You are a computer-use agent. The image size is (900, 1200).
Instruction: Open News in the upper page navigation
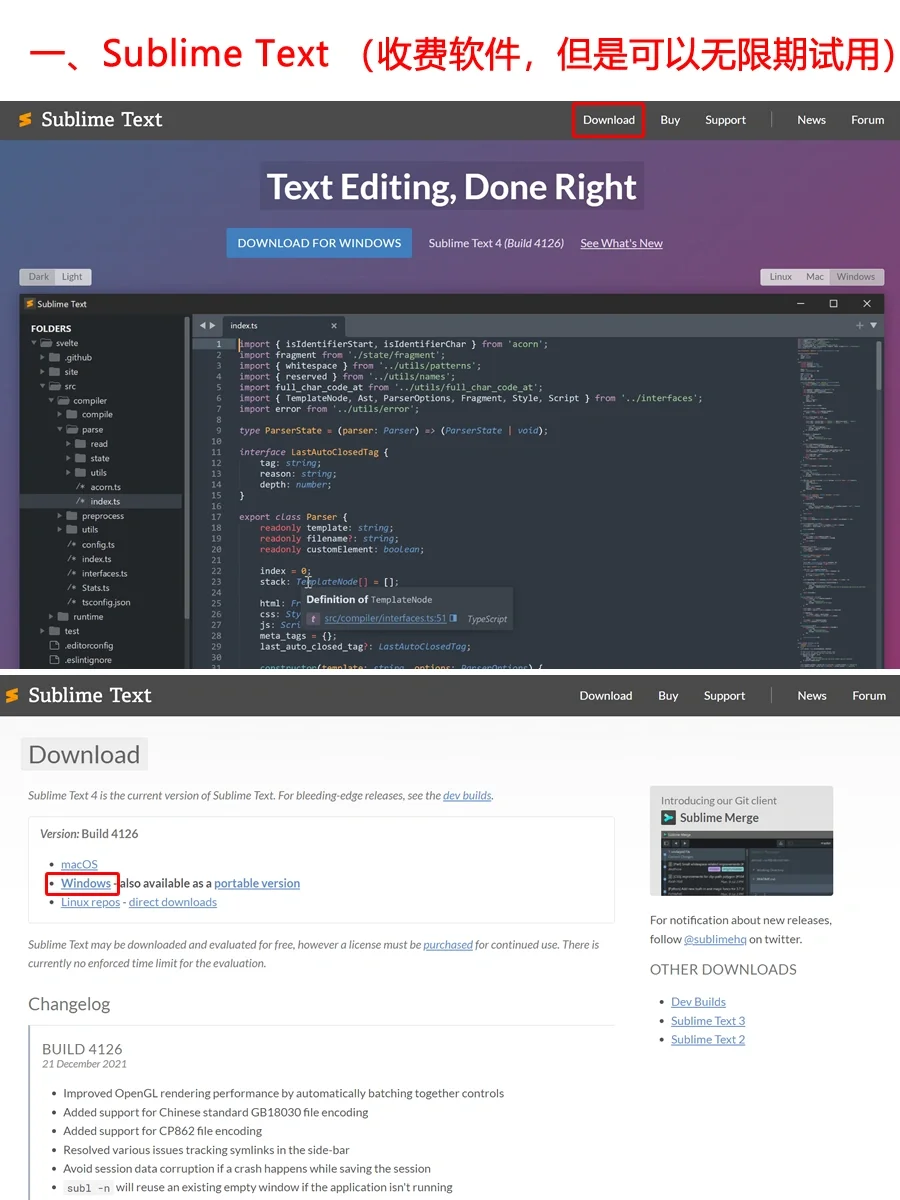(x=812, y=120)
